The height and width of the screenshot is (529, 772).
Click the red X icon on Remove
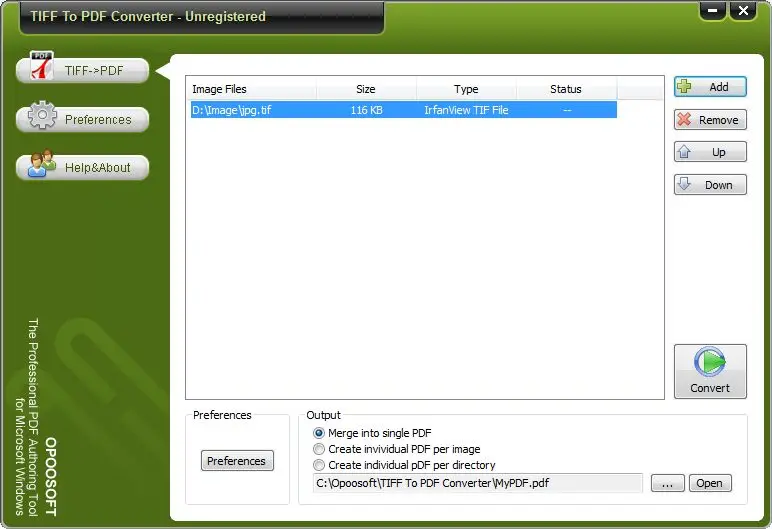coord(684,119)
